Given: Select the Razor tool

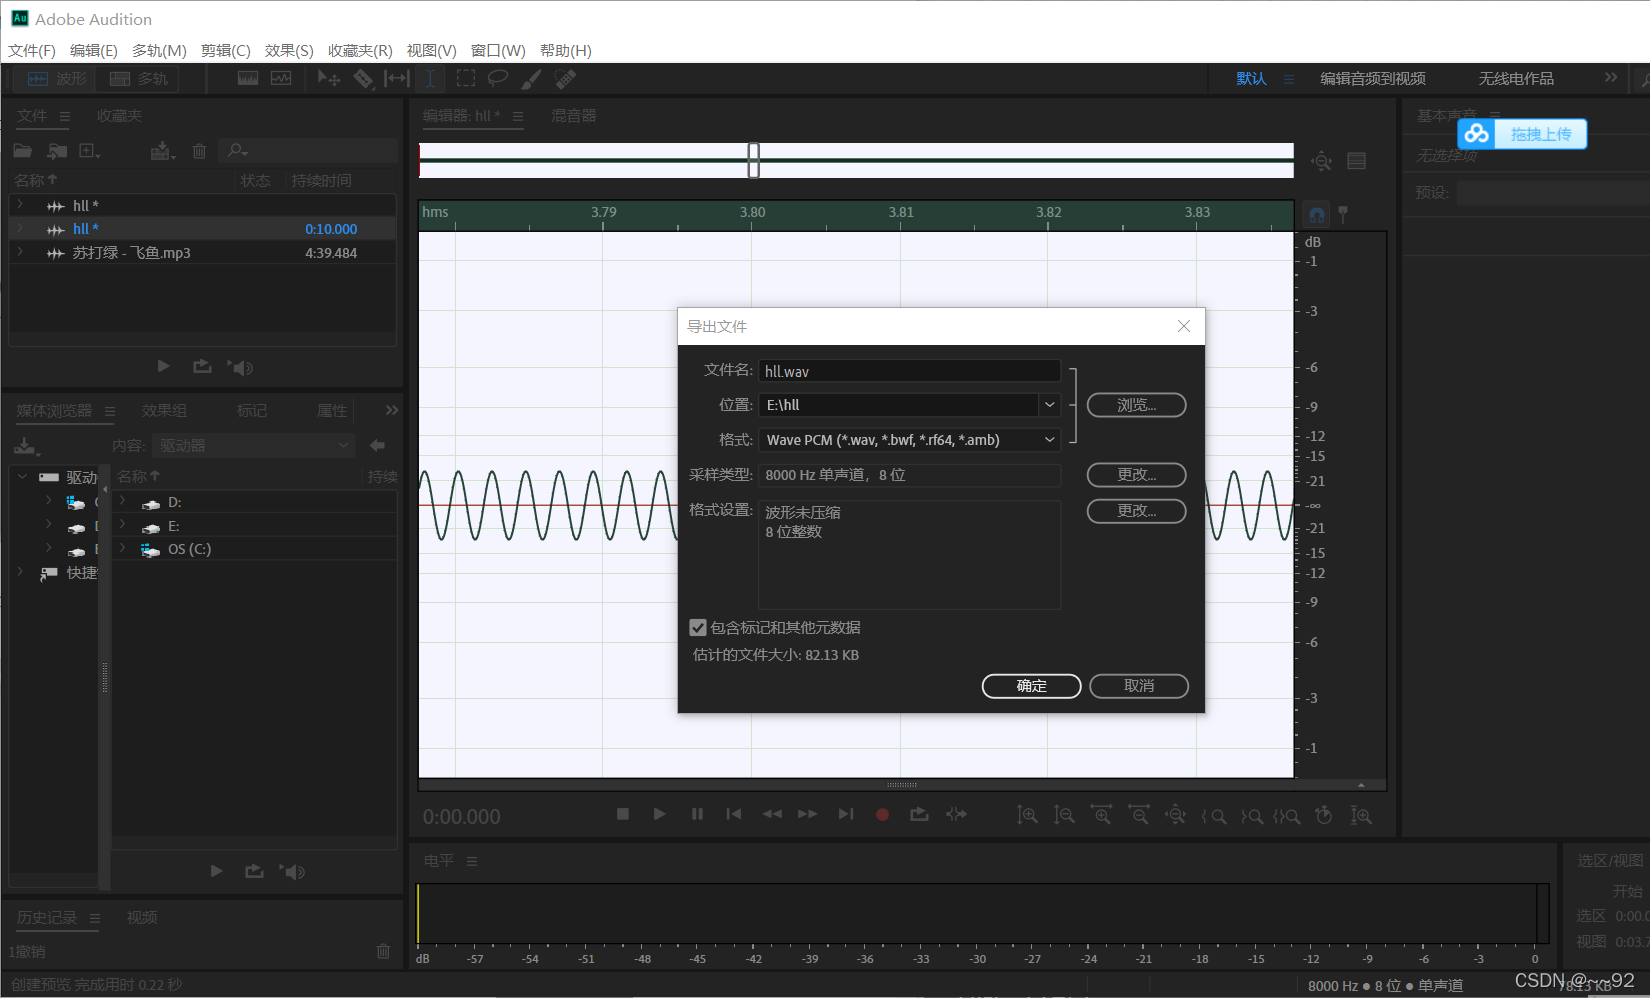Looking at the screenshot, I should coord(363,79).
